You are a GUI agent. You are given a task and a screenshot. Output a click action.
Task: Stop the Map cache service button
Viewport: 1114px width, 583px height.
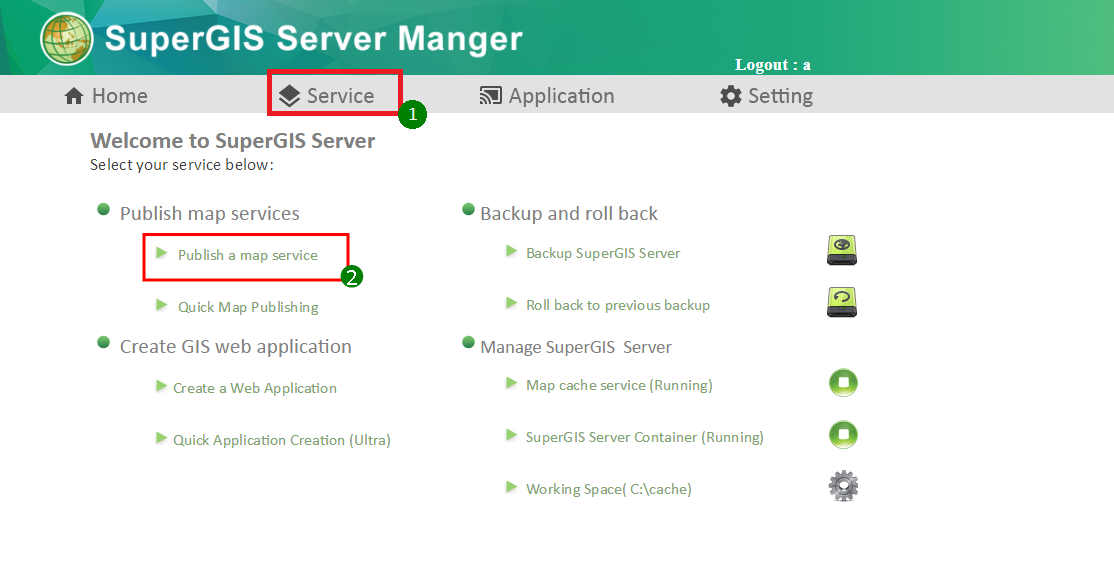click(843, 383)
